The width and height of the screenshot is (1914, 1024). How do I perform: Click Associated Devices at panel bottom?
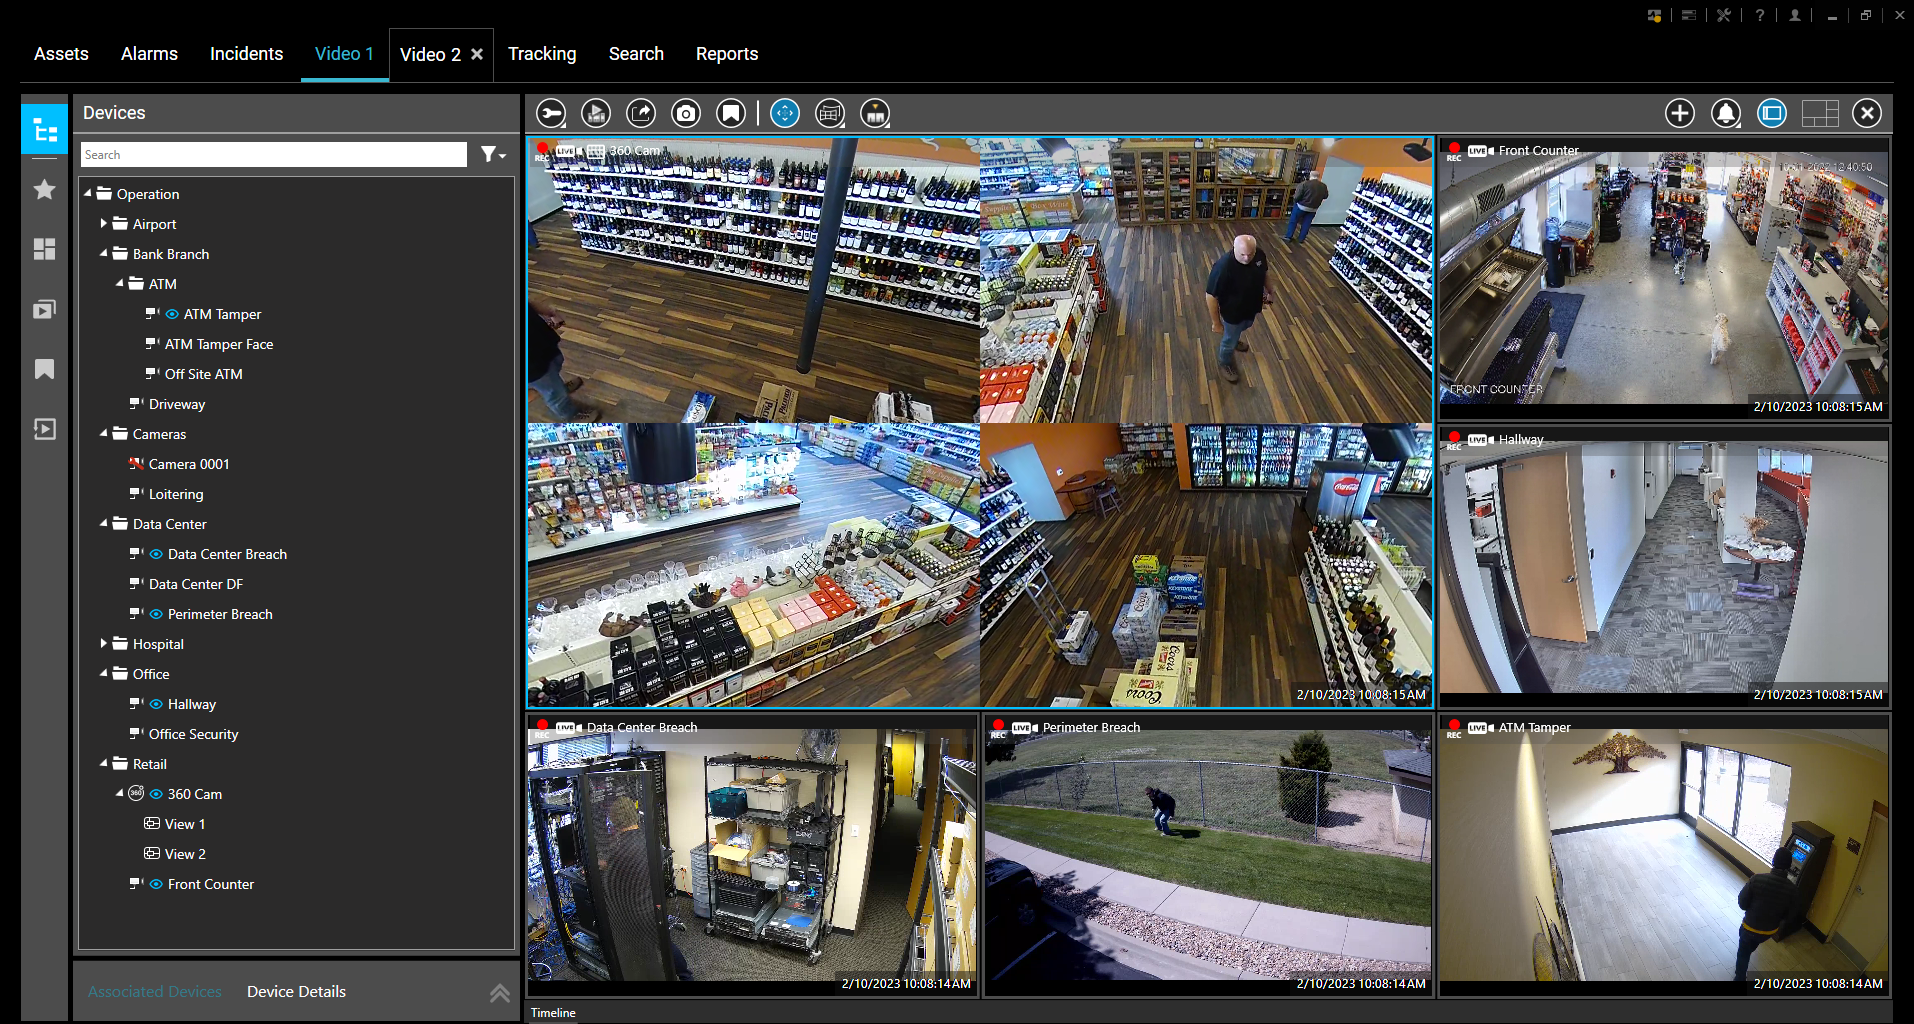[x=154, y=991]
